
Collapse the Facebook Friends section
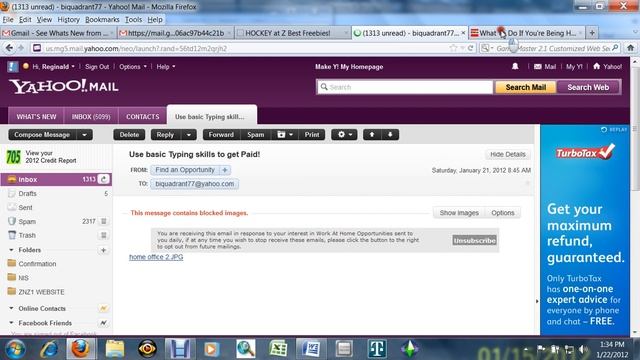point(11,322)
